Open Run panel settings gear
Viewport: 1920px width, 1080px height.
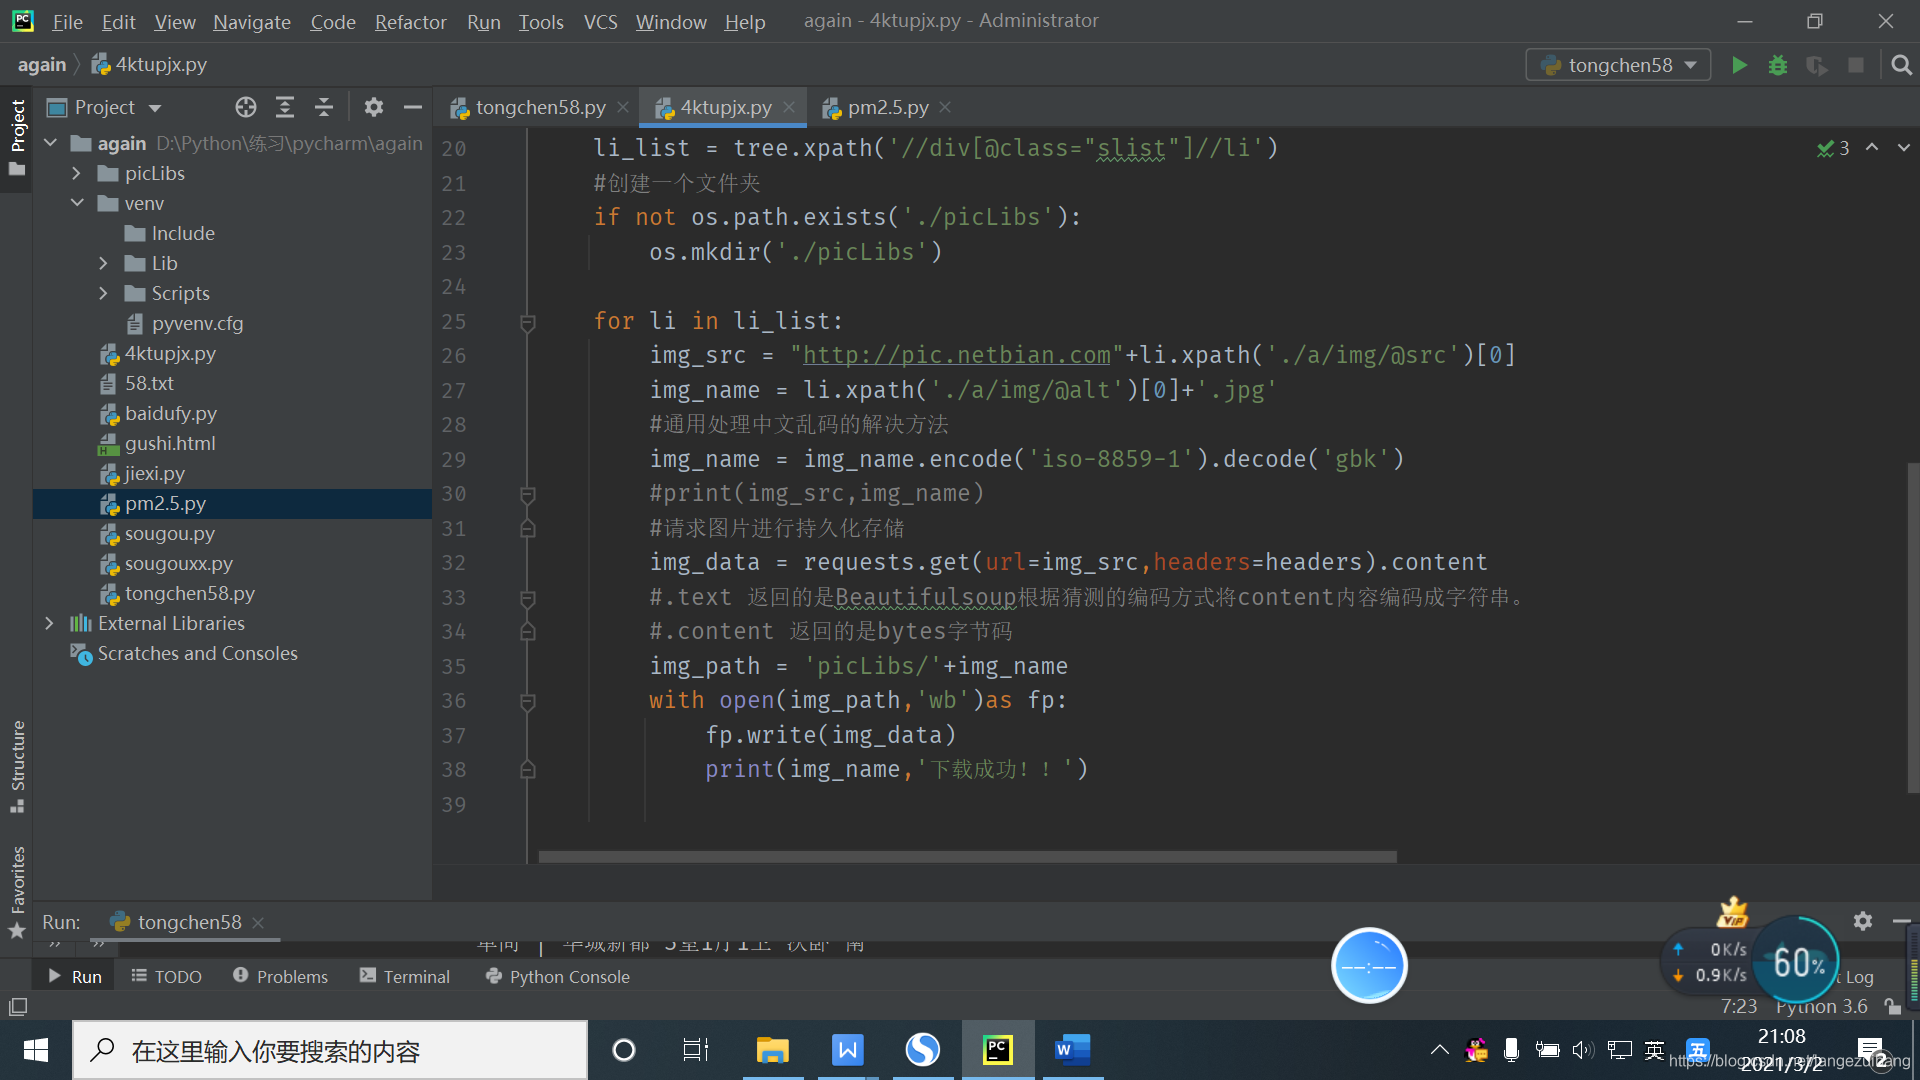click(x=1862, y=921)
